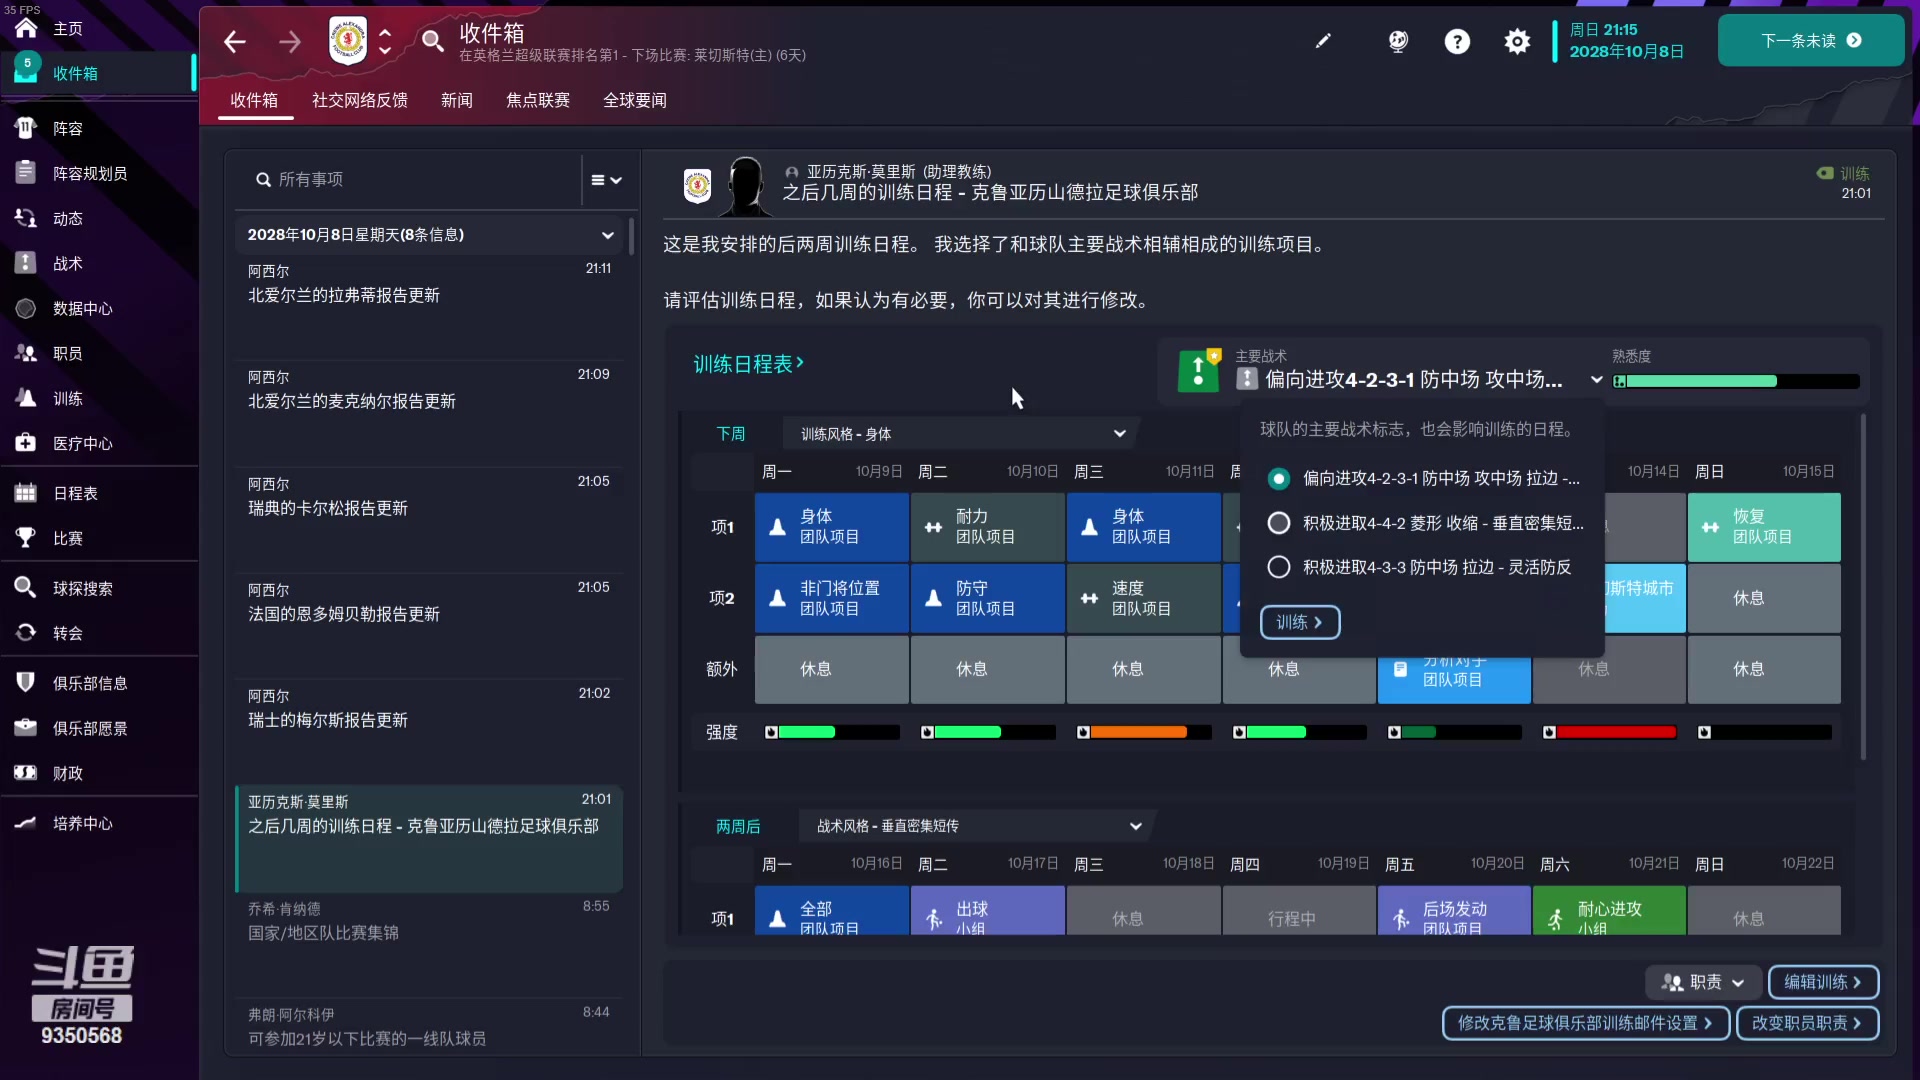The image size is (1920, 1080).
Task: Open the 动态 sidebar icon
Action: (x=26, y=218)
